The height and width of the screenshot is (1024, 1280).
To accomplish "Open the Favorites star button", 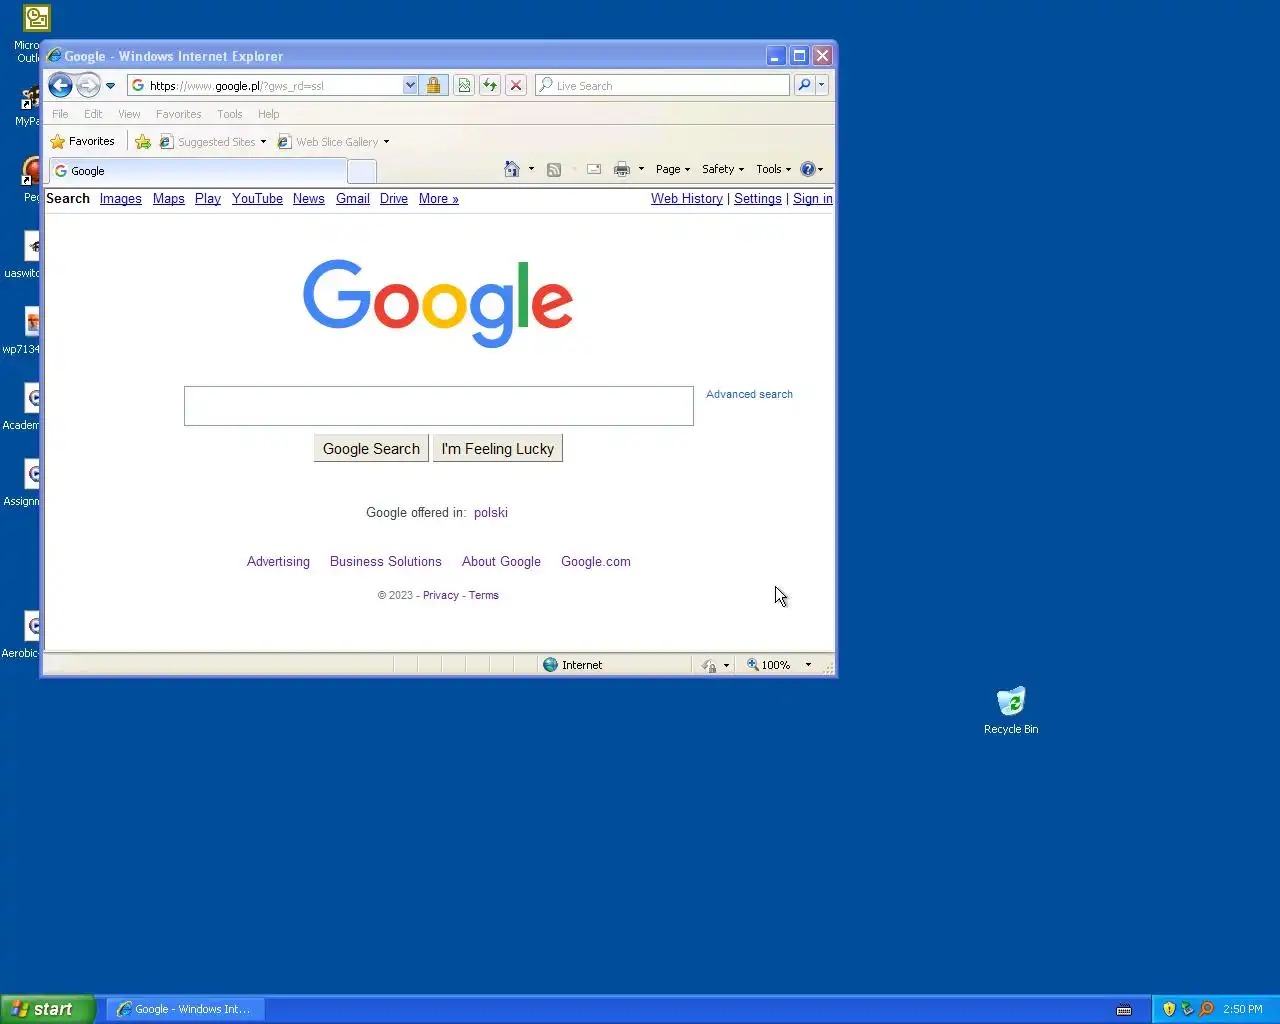I will (83, 142).
